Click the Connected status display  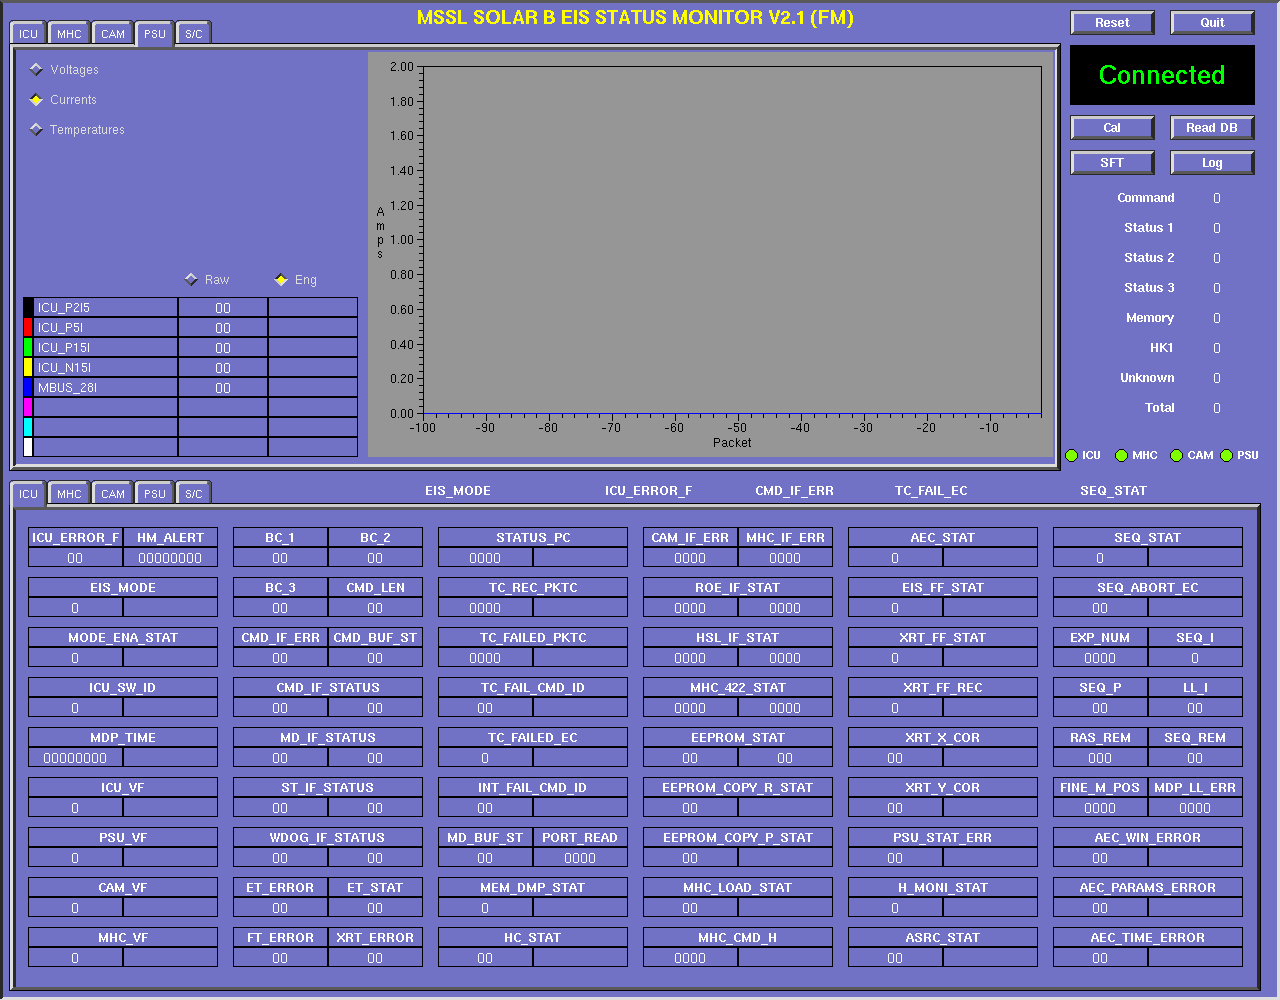(x=1162, y=75)
